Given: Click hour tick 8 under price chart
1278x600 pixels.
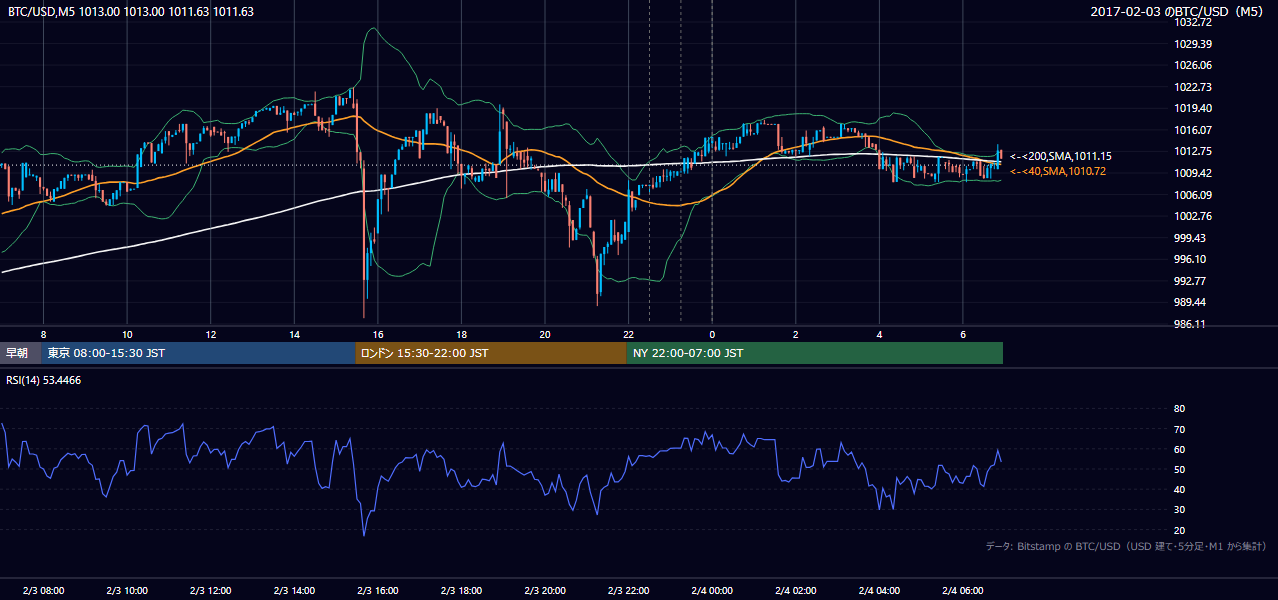Looking at the screenshot, I should pyautogui.click(x=43, y=334).
